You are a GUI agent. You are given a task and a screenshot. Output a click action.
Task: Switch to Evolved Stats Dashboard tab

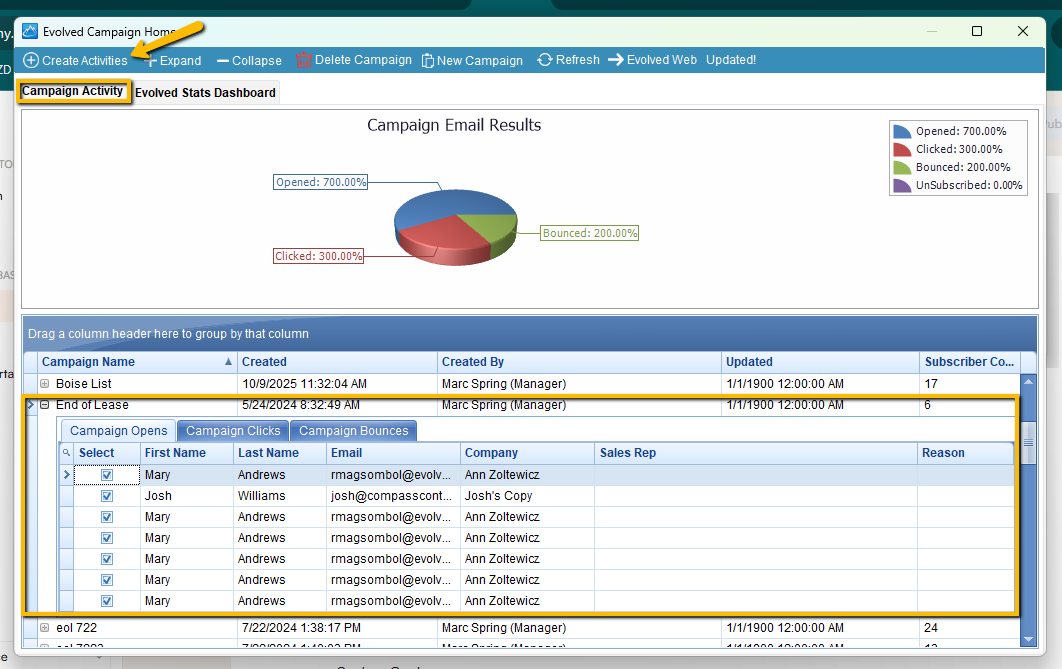[x=205, y=92]
